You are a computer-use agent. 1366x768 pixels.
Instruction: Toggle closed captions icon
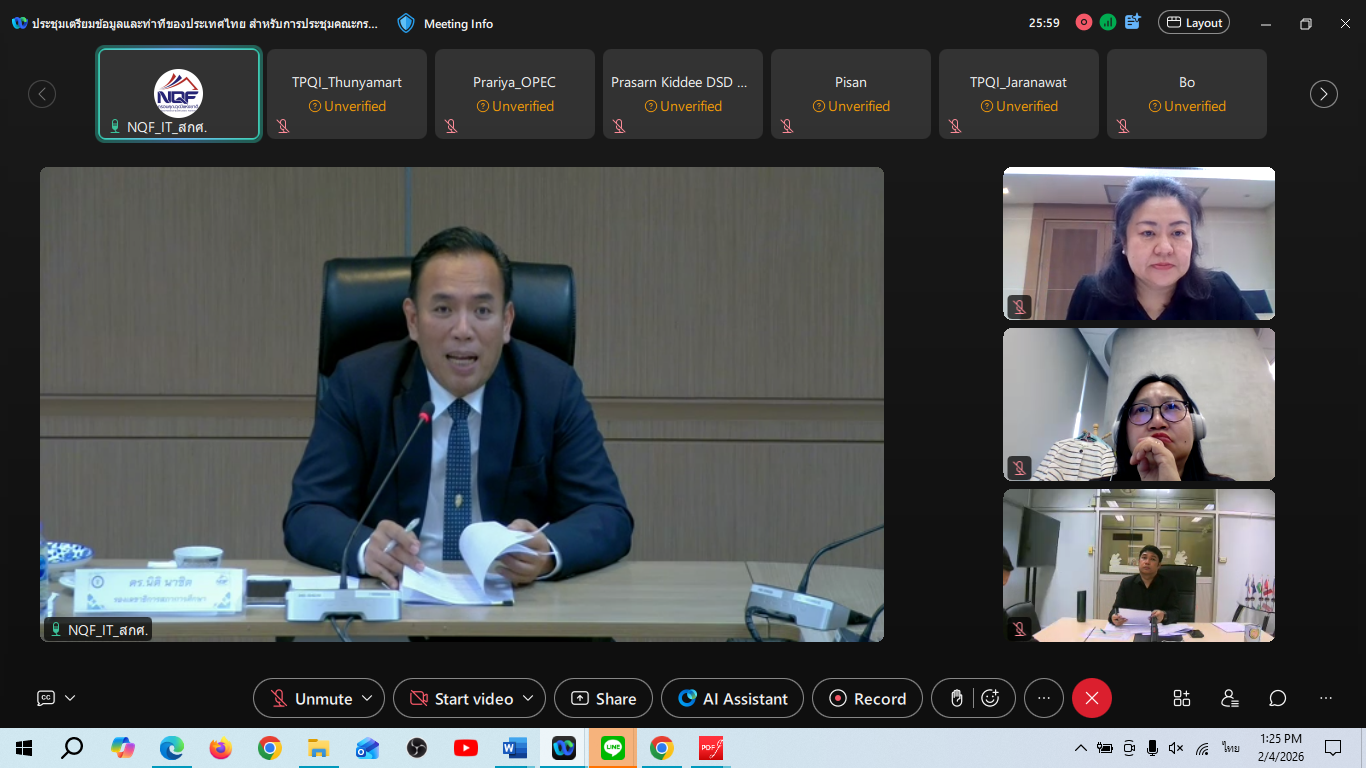[46, 698]
